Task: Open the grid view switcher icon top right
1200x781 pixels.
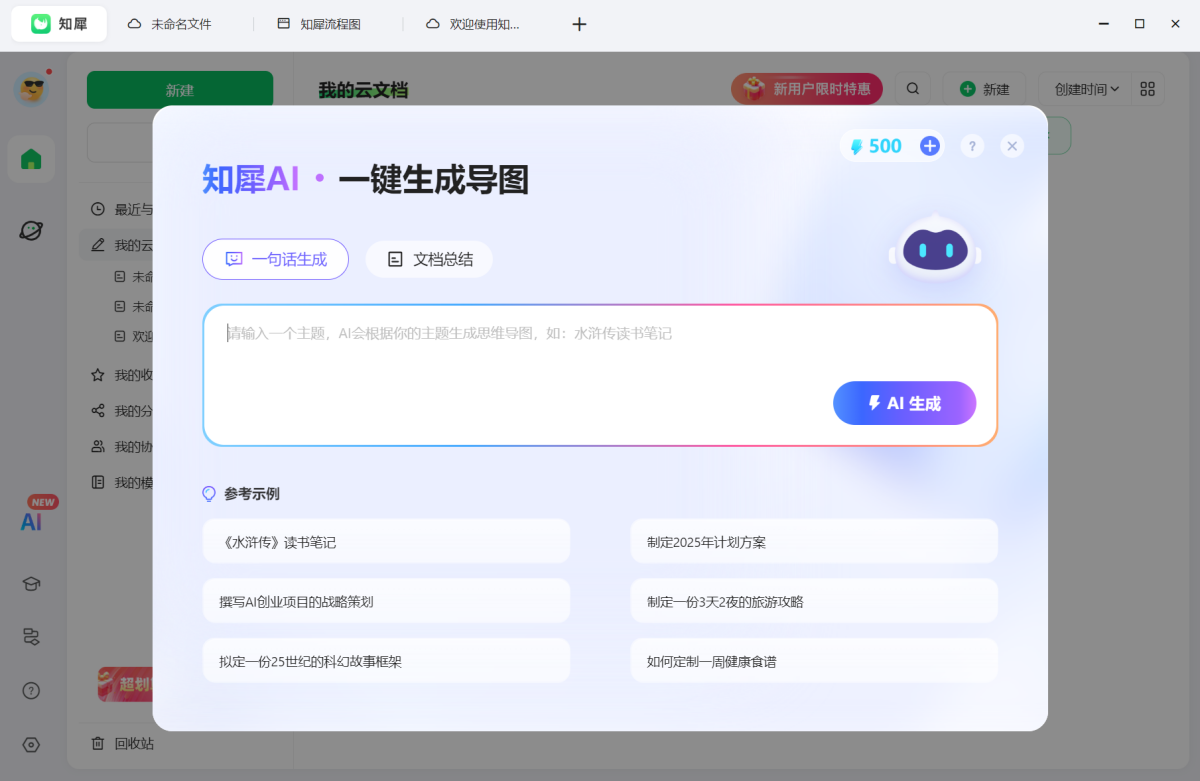Action: pos(1146,89)
